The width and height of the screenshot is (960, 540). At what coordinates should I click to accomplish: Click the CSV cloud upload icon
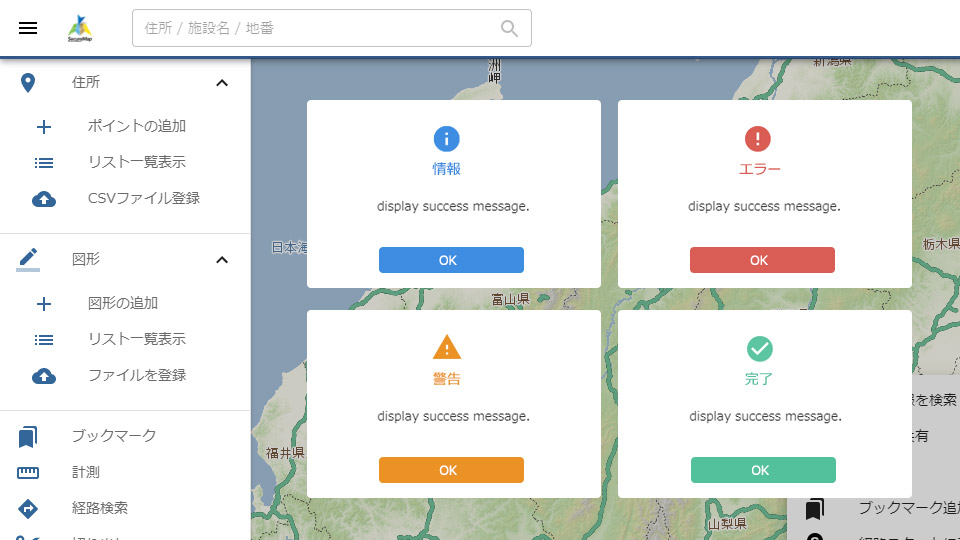point(44,199)
